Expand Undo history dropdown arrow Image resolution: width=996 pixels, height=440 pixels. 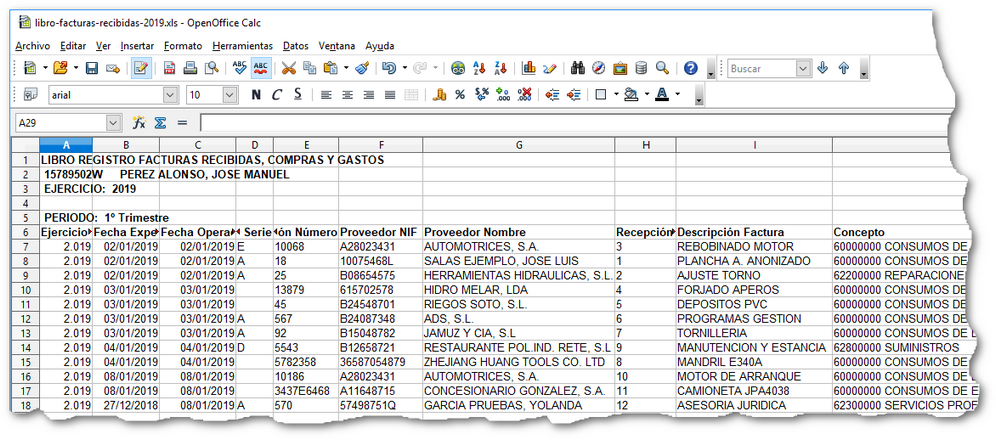pyautogui.click(x=405, y=68)
